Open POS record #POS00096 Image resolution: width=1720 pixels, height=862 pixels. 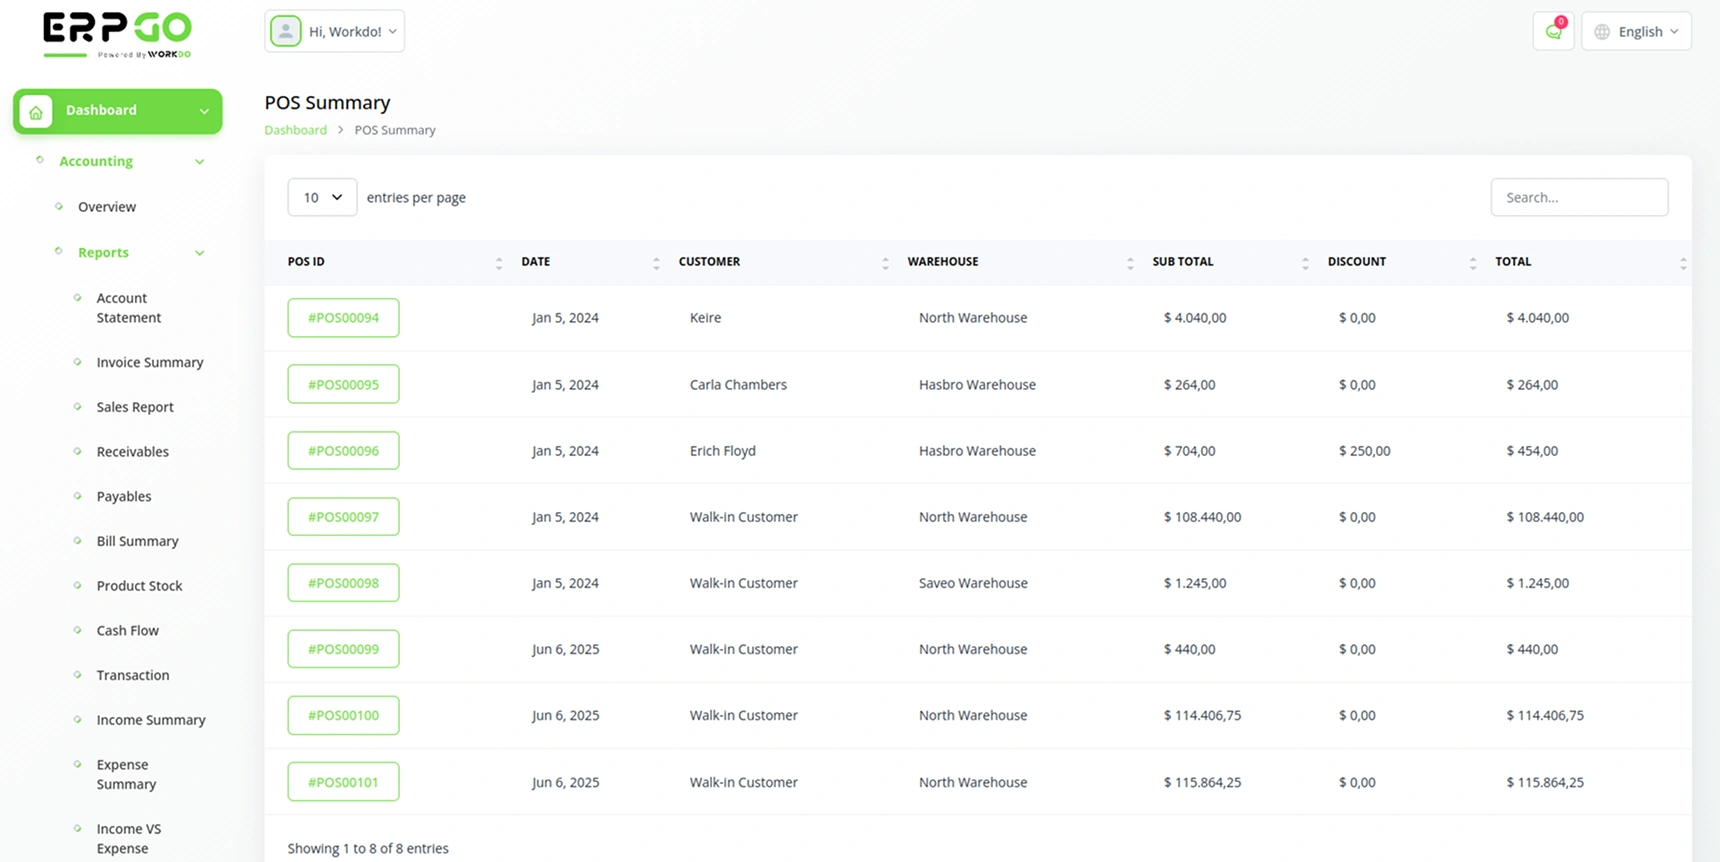pyautogui.click(x=343, y=451)
